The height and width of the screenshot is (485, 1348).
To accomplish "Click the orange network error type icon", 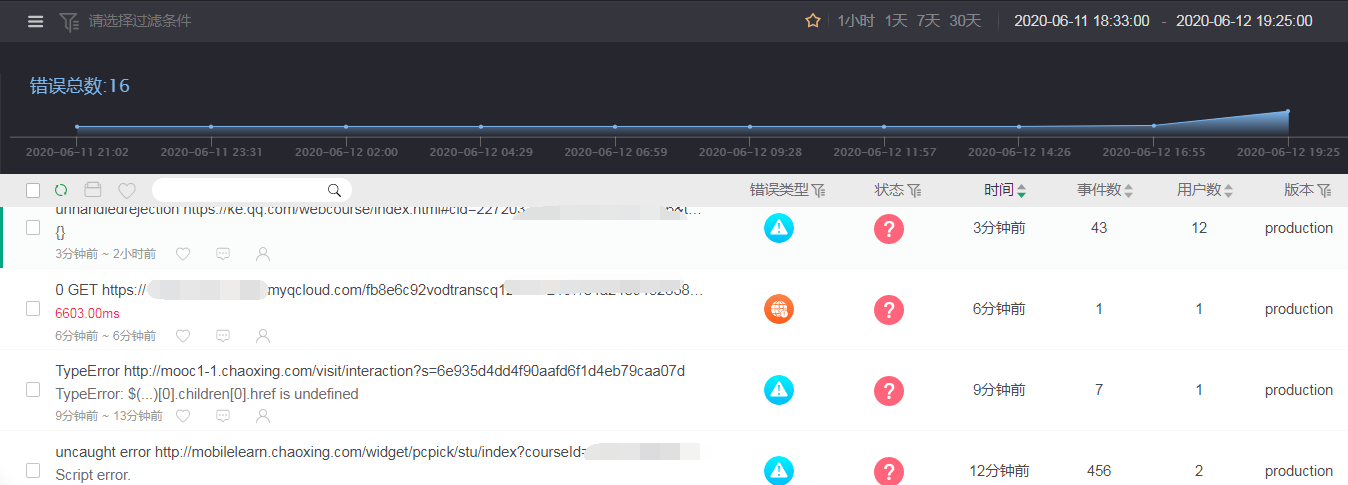I will [779, 309].
